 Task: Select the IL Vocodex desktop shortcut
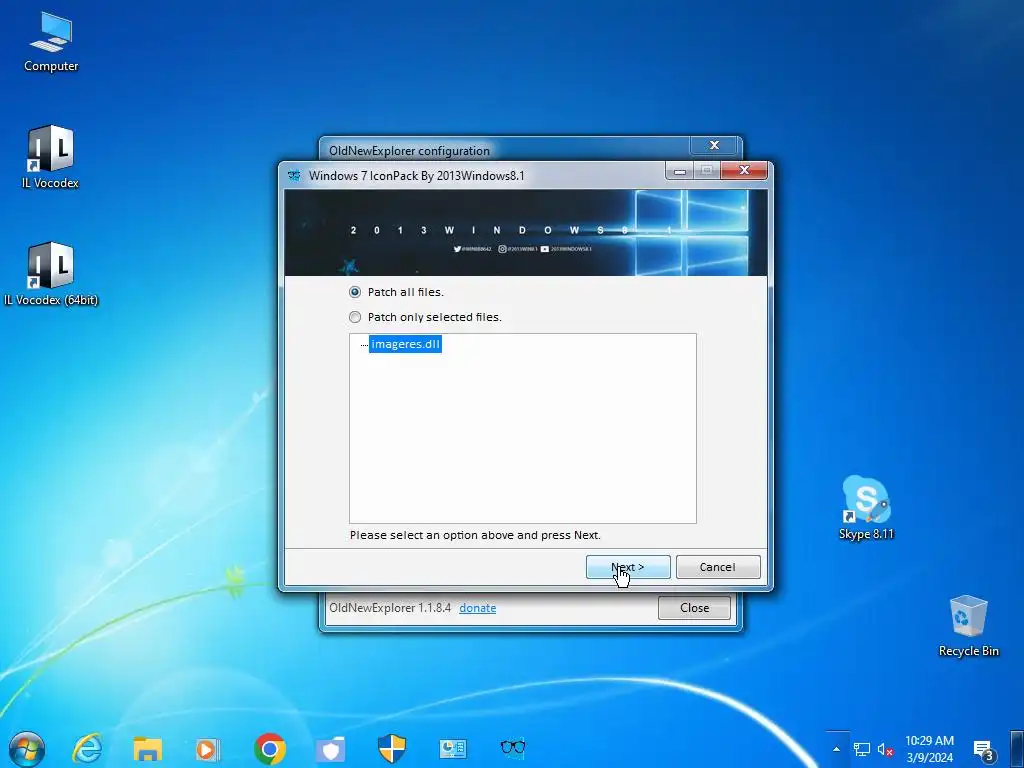pyautogui.click(x=50, y=157)
